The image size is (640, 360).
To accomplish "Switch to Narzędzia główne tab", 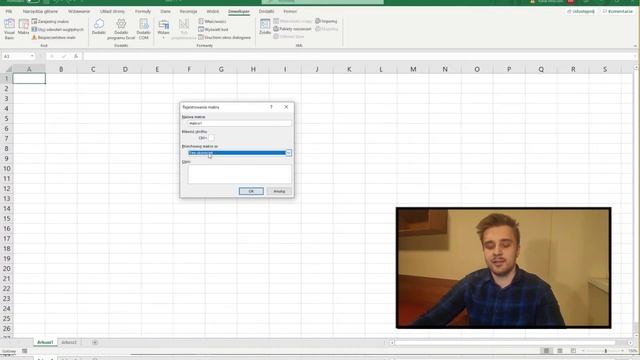I will tap(40, 11).
